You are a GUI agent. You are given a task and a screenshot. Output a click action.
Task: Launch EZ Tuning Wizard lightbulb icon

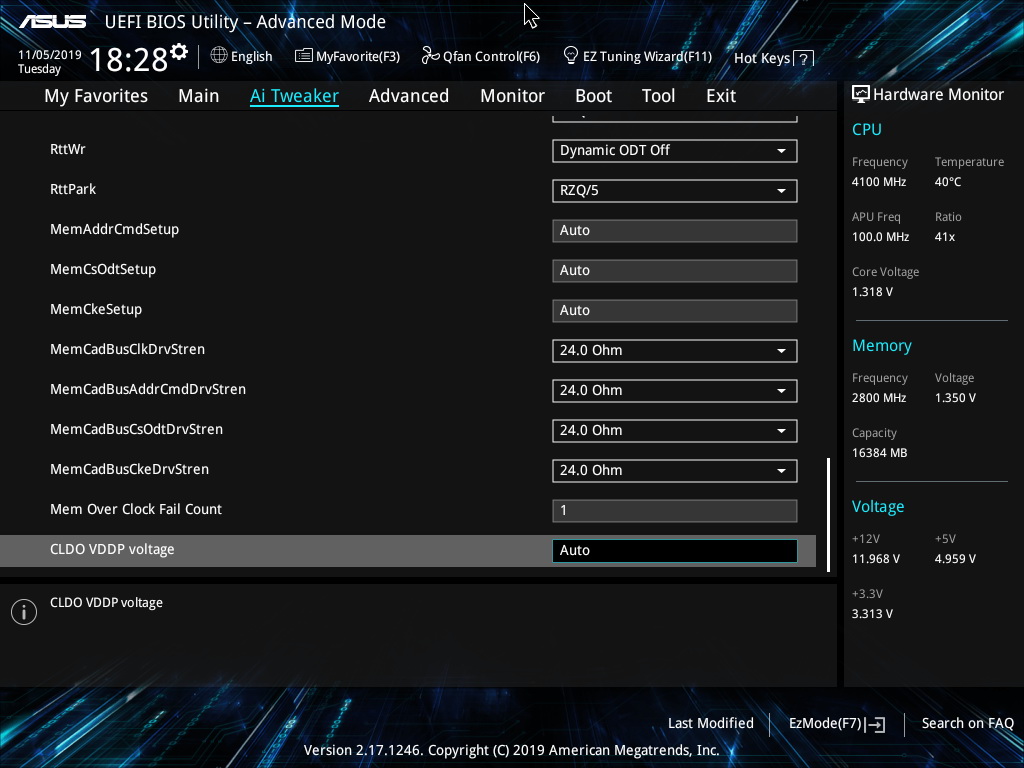(571, 56)
